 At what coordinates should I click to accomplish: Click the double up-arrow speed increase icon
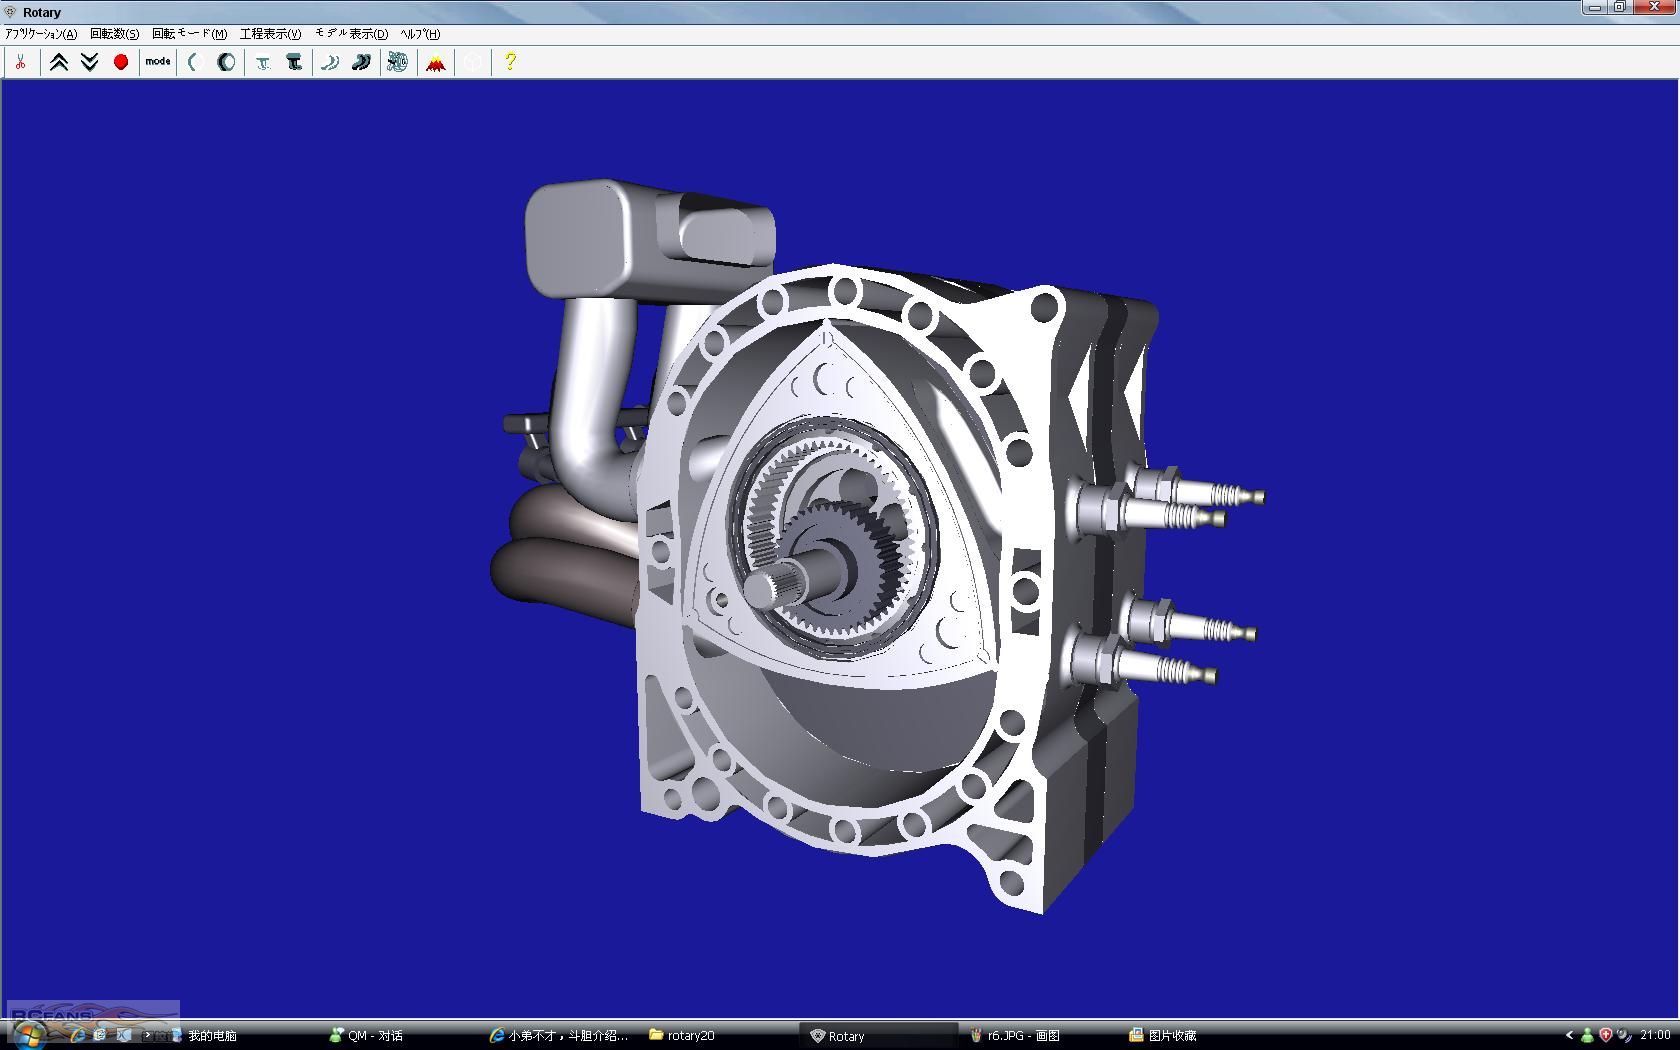59,62
